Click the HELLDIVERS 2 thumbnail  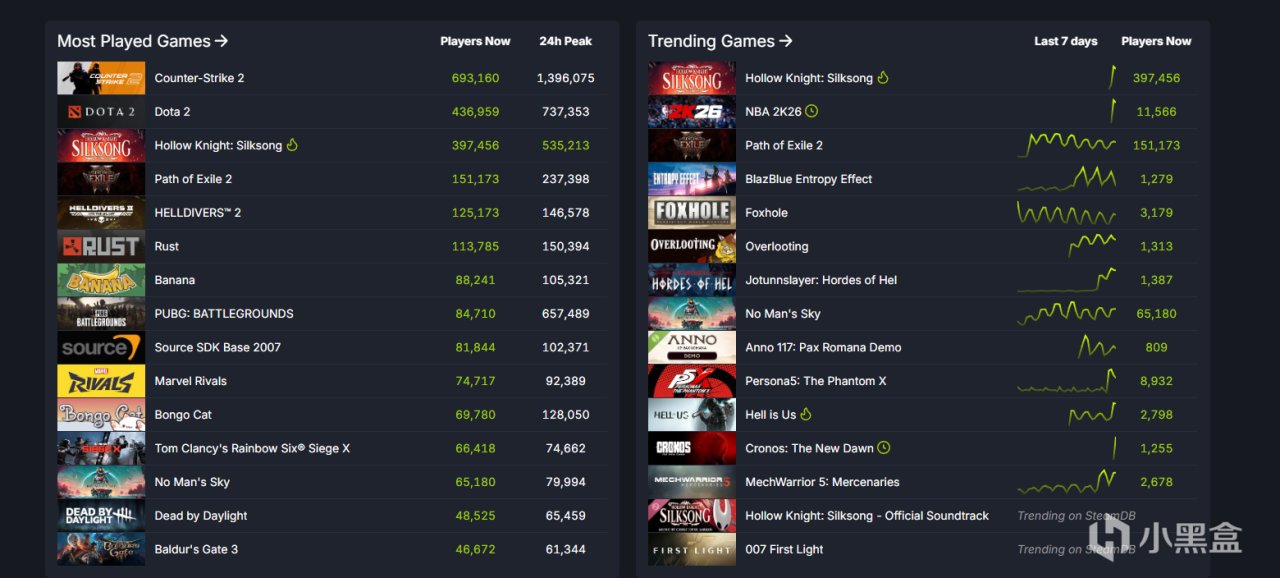tap(101, 213)
